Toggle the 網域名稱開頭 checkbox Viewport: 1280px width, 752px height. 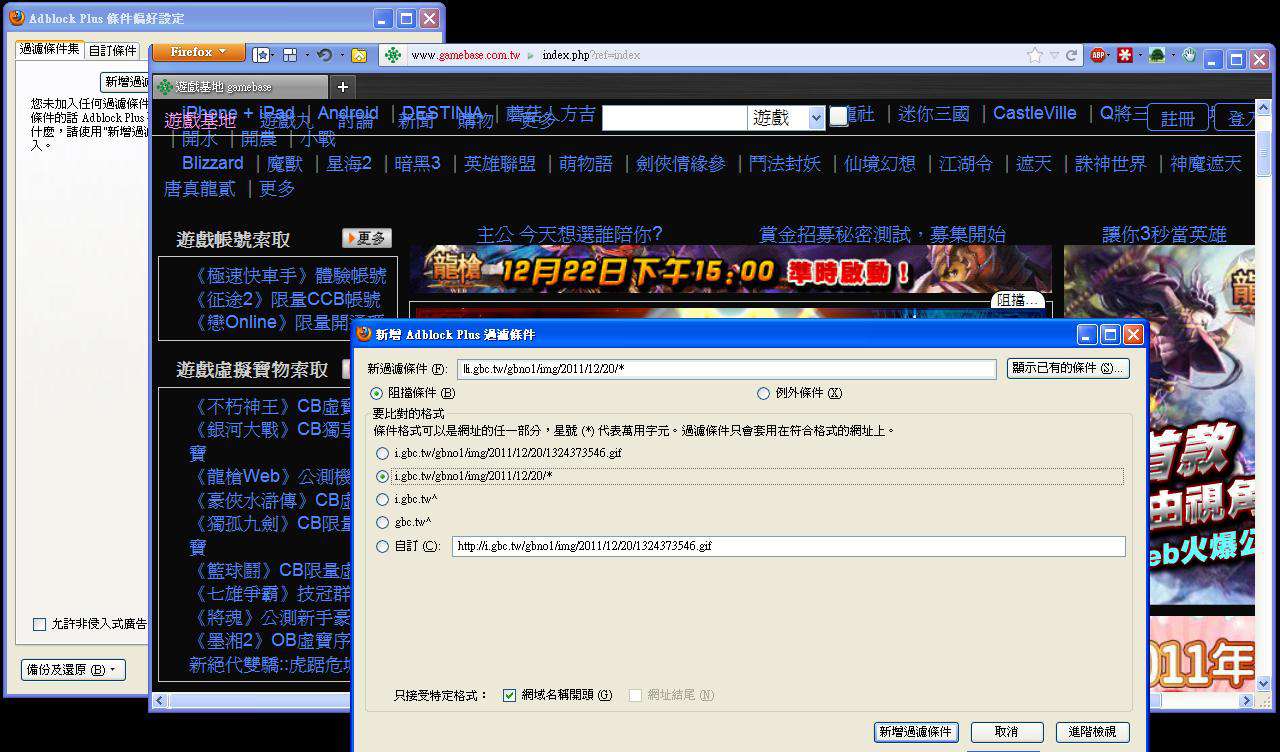point(510,695)
